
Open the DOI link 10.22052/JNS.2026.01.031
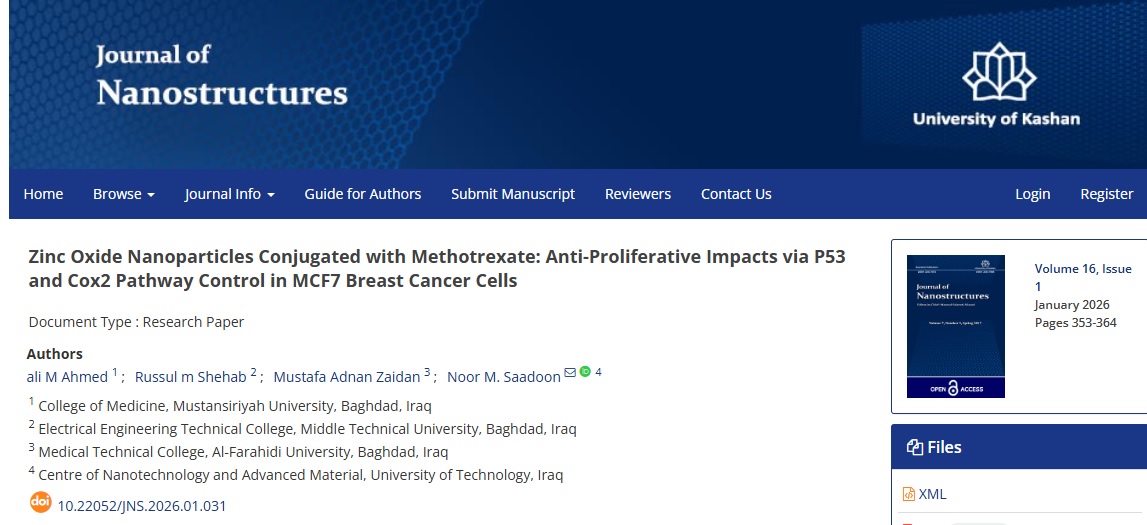142,506
